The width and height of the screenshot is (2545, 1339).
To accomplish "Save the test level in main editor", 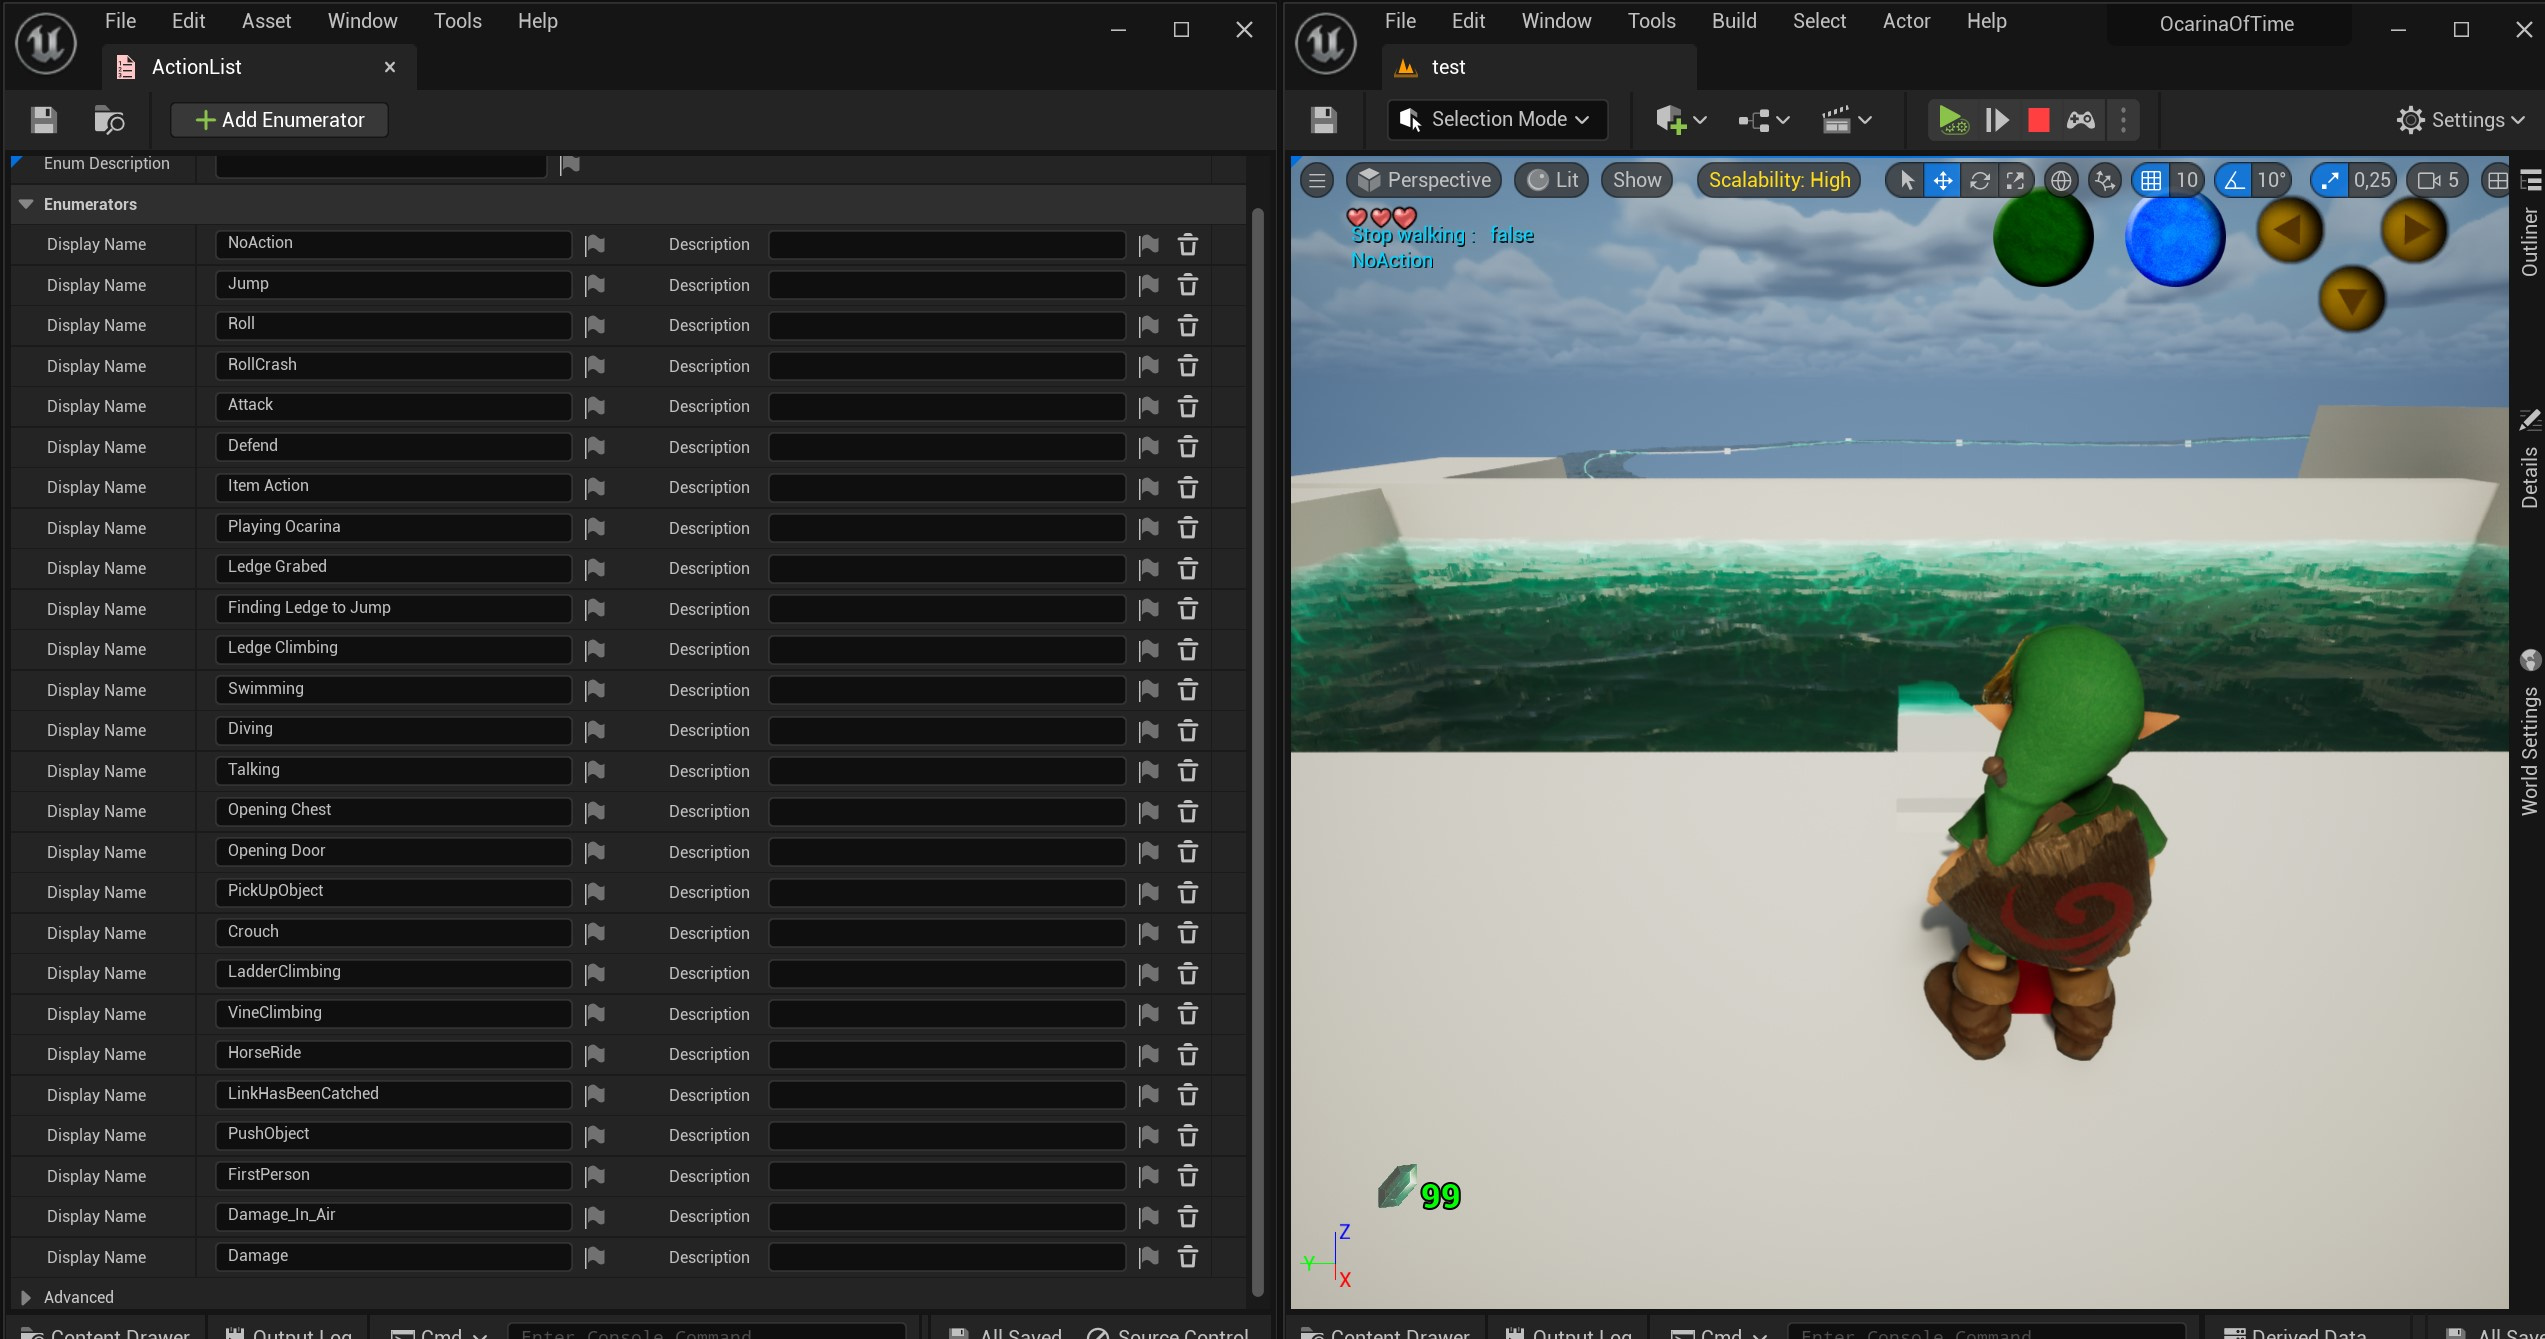I will 1324,120.
